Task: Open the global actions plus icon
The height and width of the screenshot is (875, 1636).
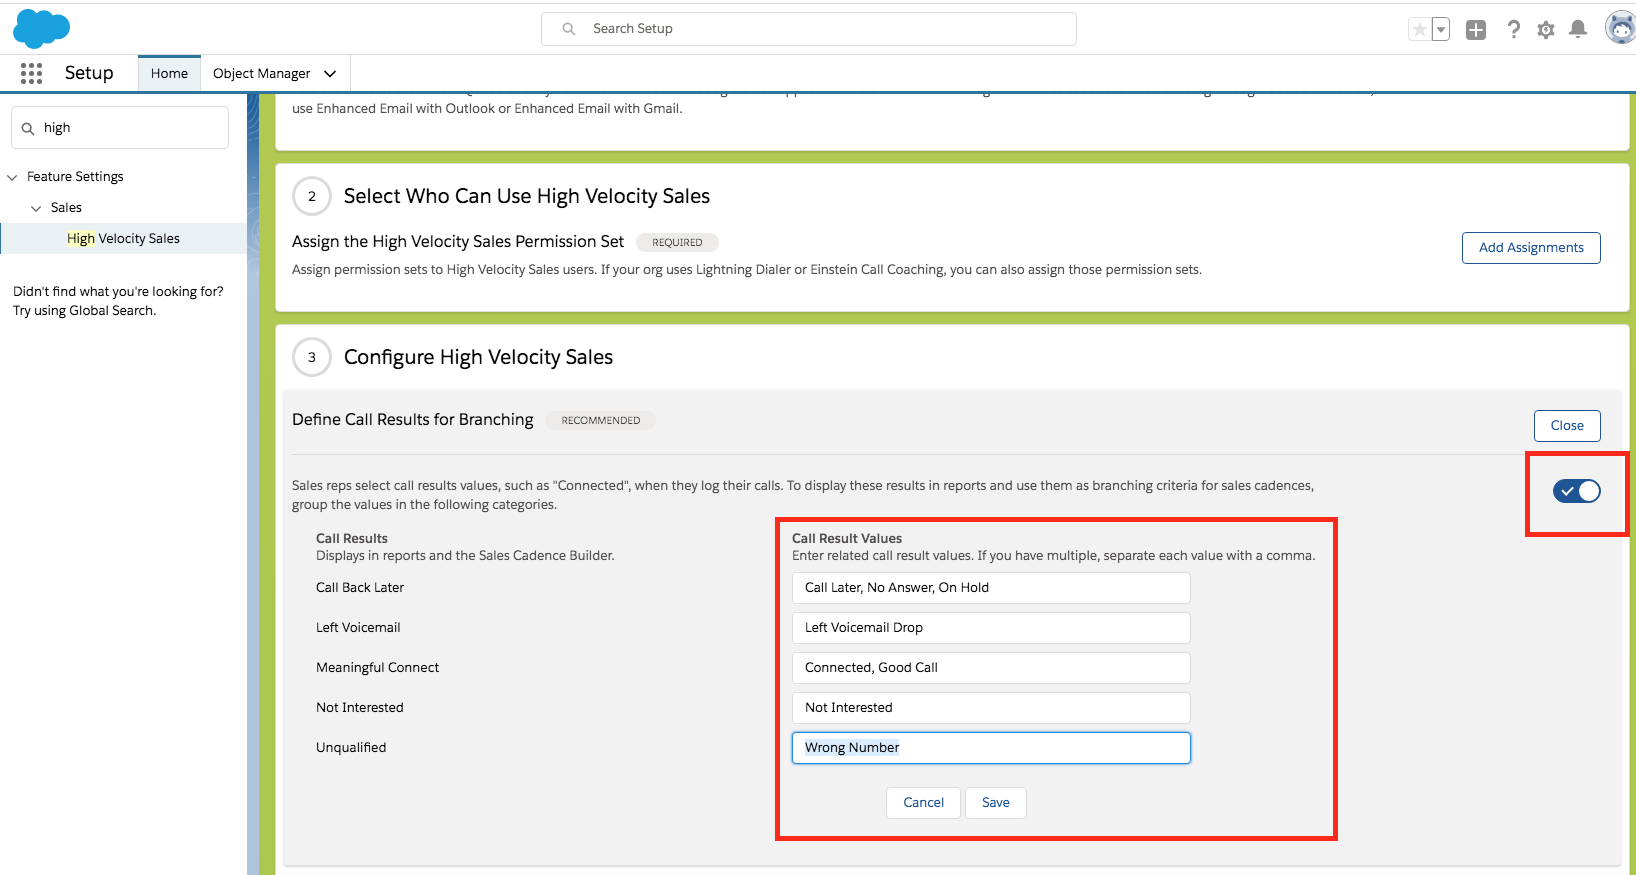Action: pyautogui.click(x=1476, y=30)
